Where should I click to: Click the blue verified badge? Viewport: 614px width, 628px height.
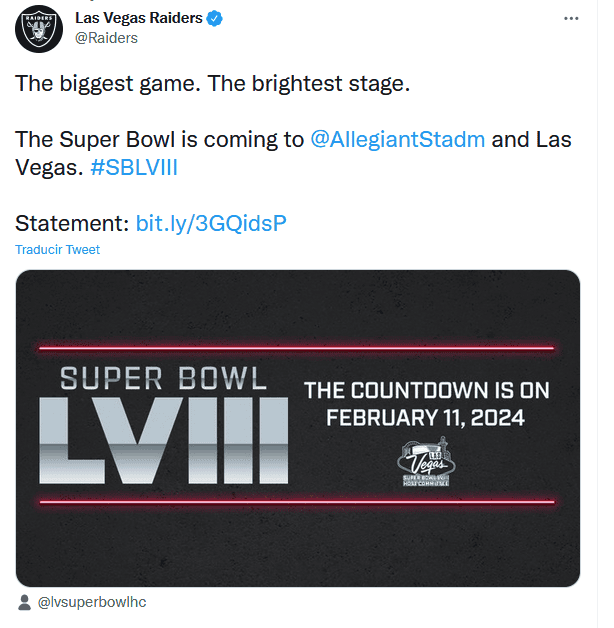pyautogui.click(x=214, y=18)
